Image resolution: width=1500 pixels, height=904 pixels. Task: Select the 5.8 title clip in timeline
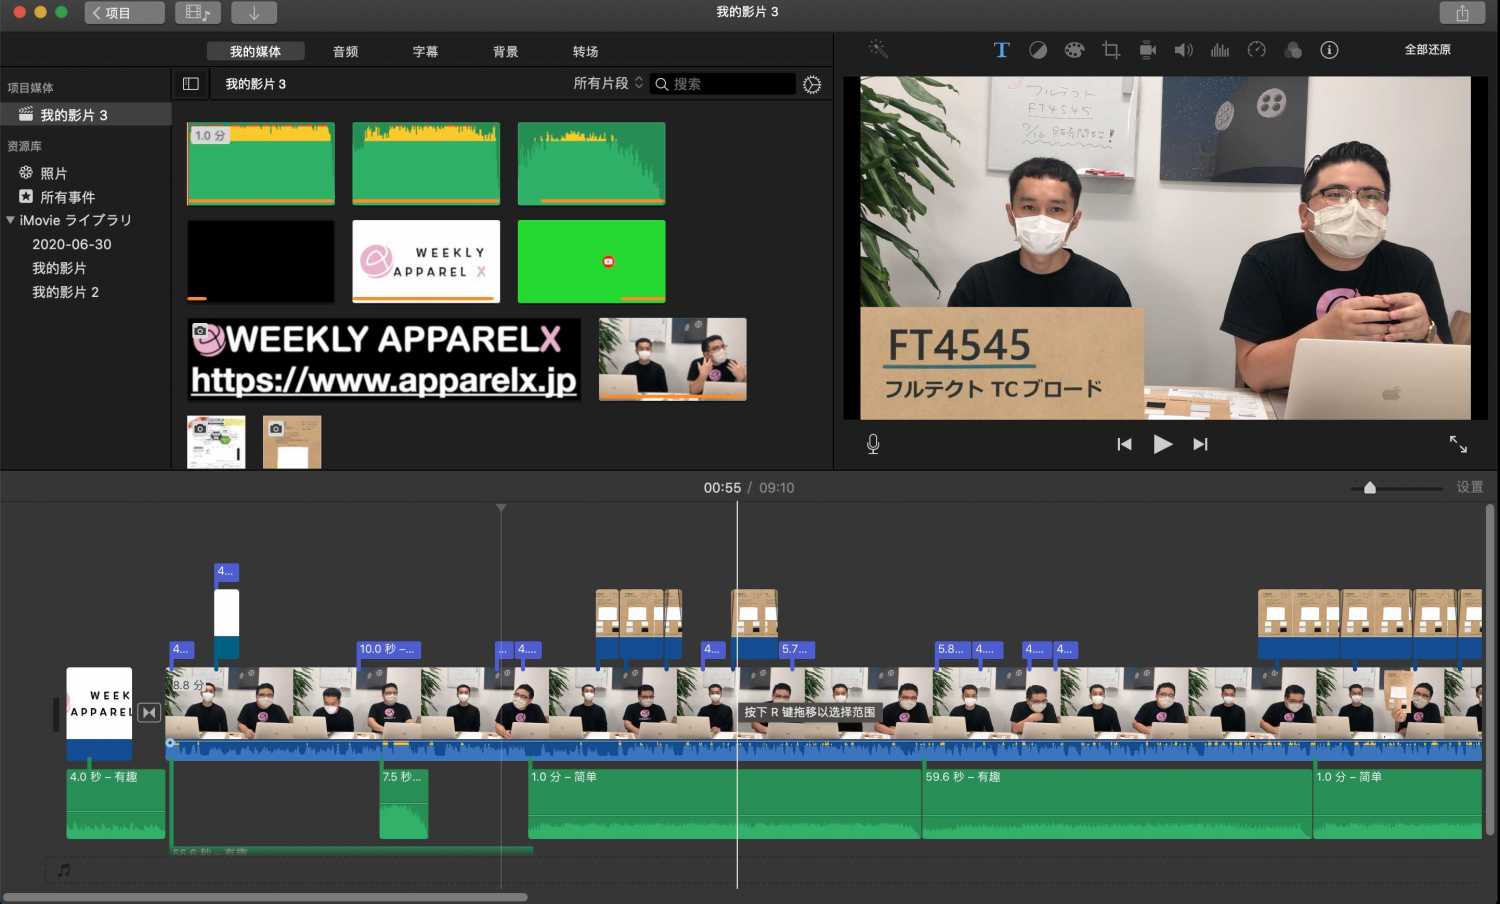[x=952, y=649]
